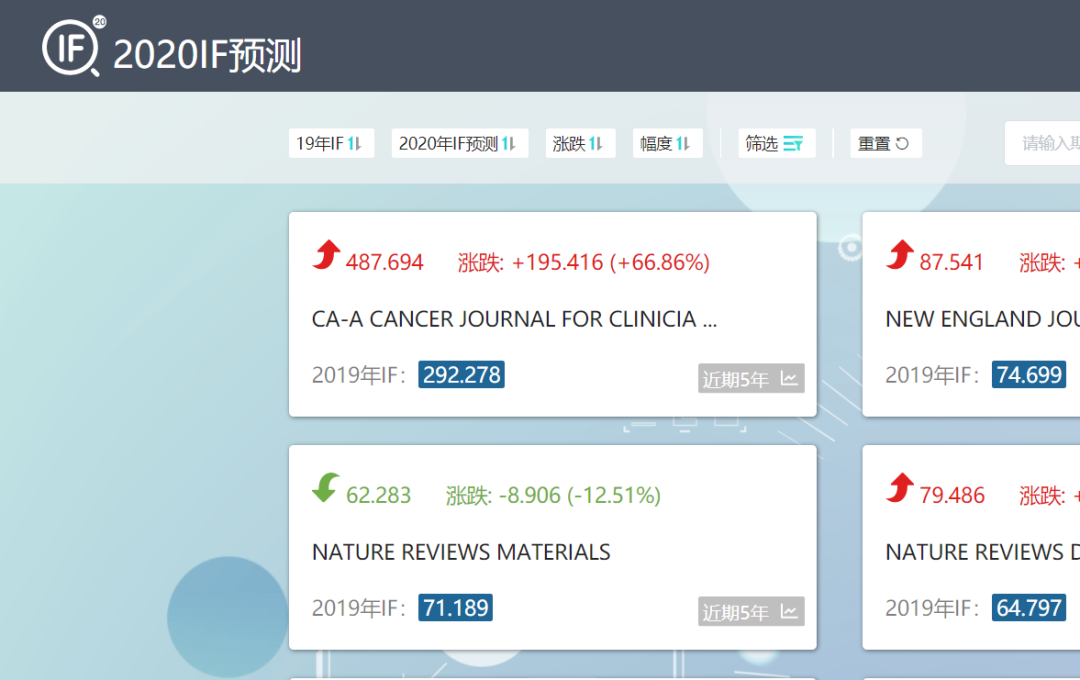
Task: Click red up arrow on New England Journal card
Action: tap(900, 254)
